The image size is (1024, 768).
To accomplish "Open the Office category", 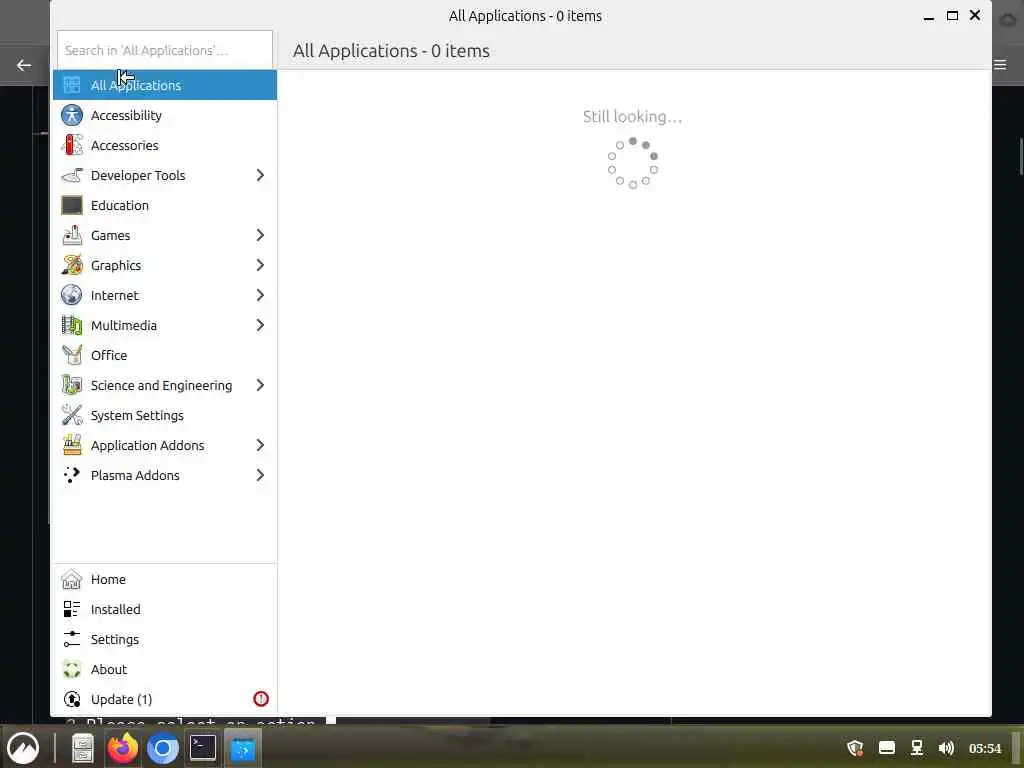I will pos(165,355).
